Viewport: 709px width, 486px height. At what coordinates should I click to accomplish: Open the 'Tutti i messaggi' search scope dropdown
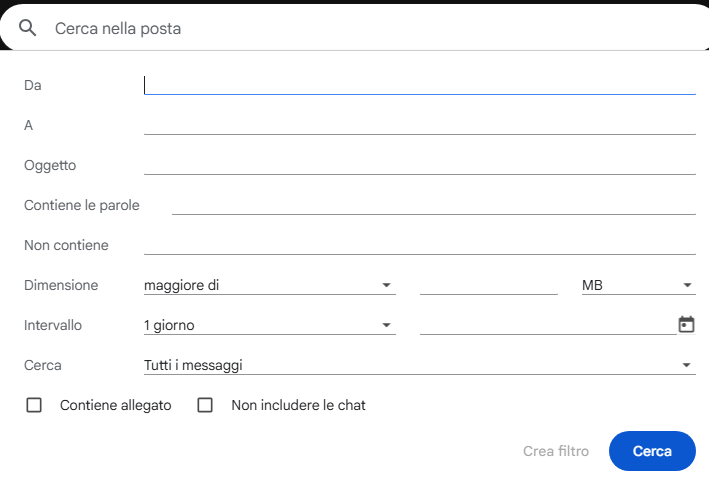point(419,365)
